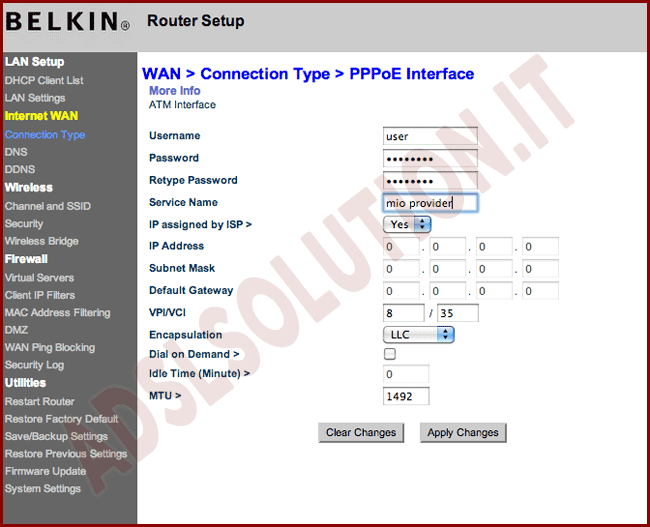Image resolution: width=650 pixels, height=527 pixels.
Task: Open Save/Backup Settings page
Action: [x=56, y=436]
